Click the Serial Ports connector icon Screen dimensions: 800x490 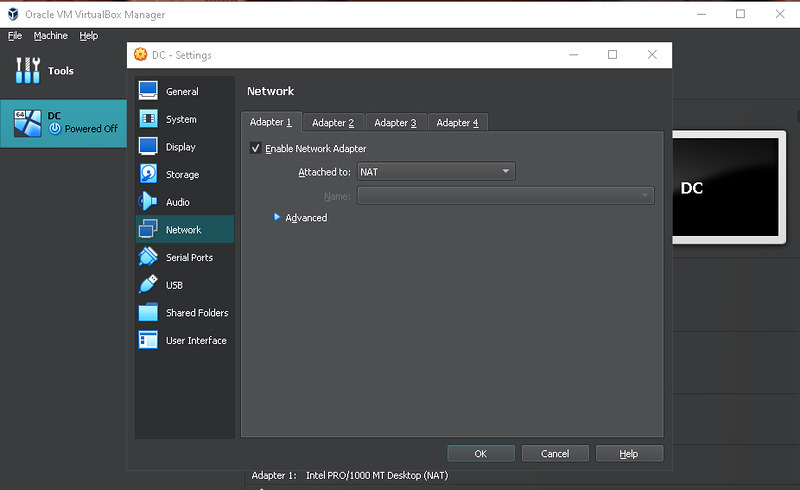pyautogui.click(x=148, y=257)
